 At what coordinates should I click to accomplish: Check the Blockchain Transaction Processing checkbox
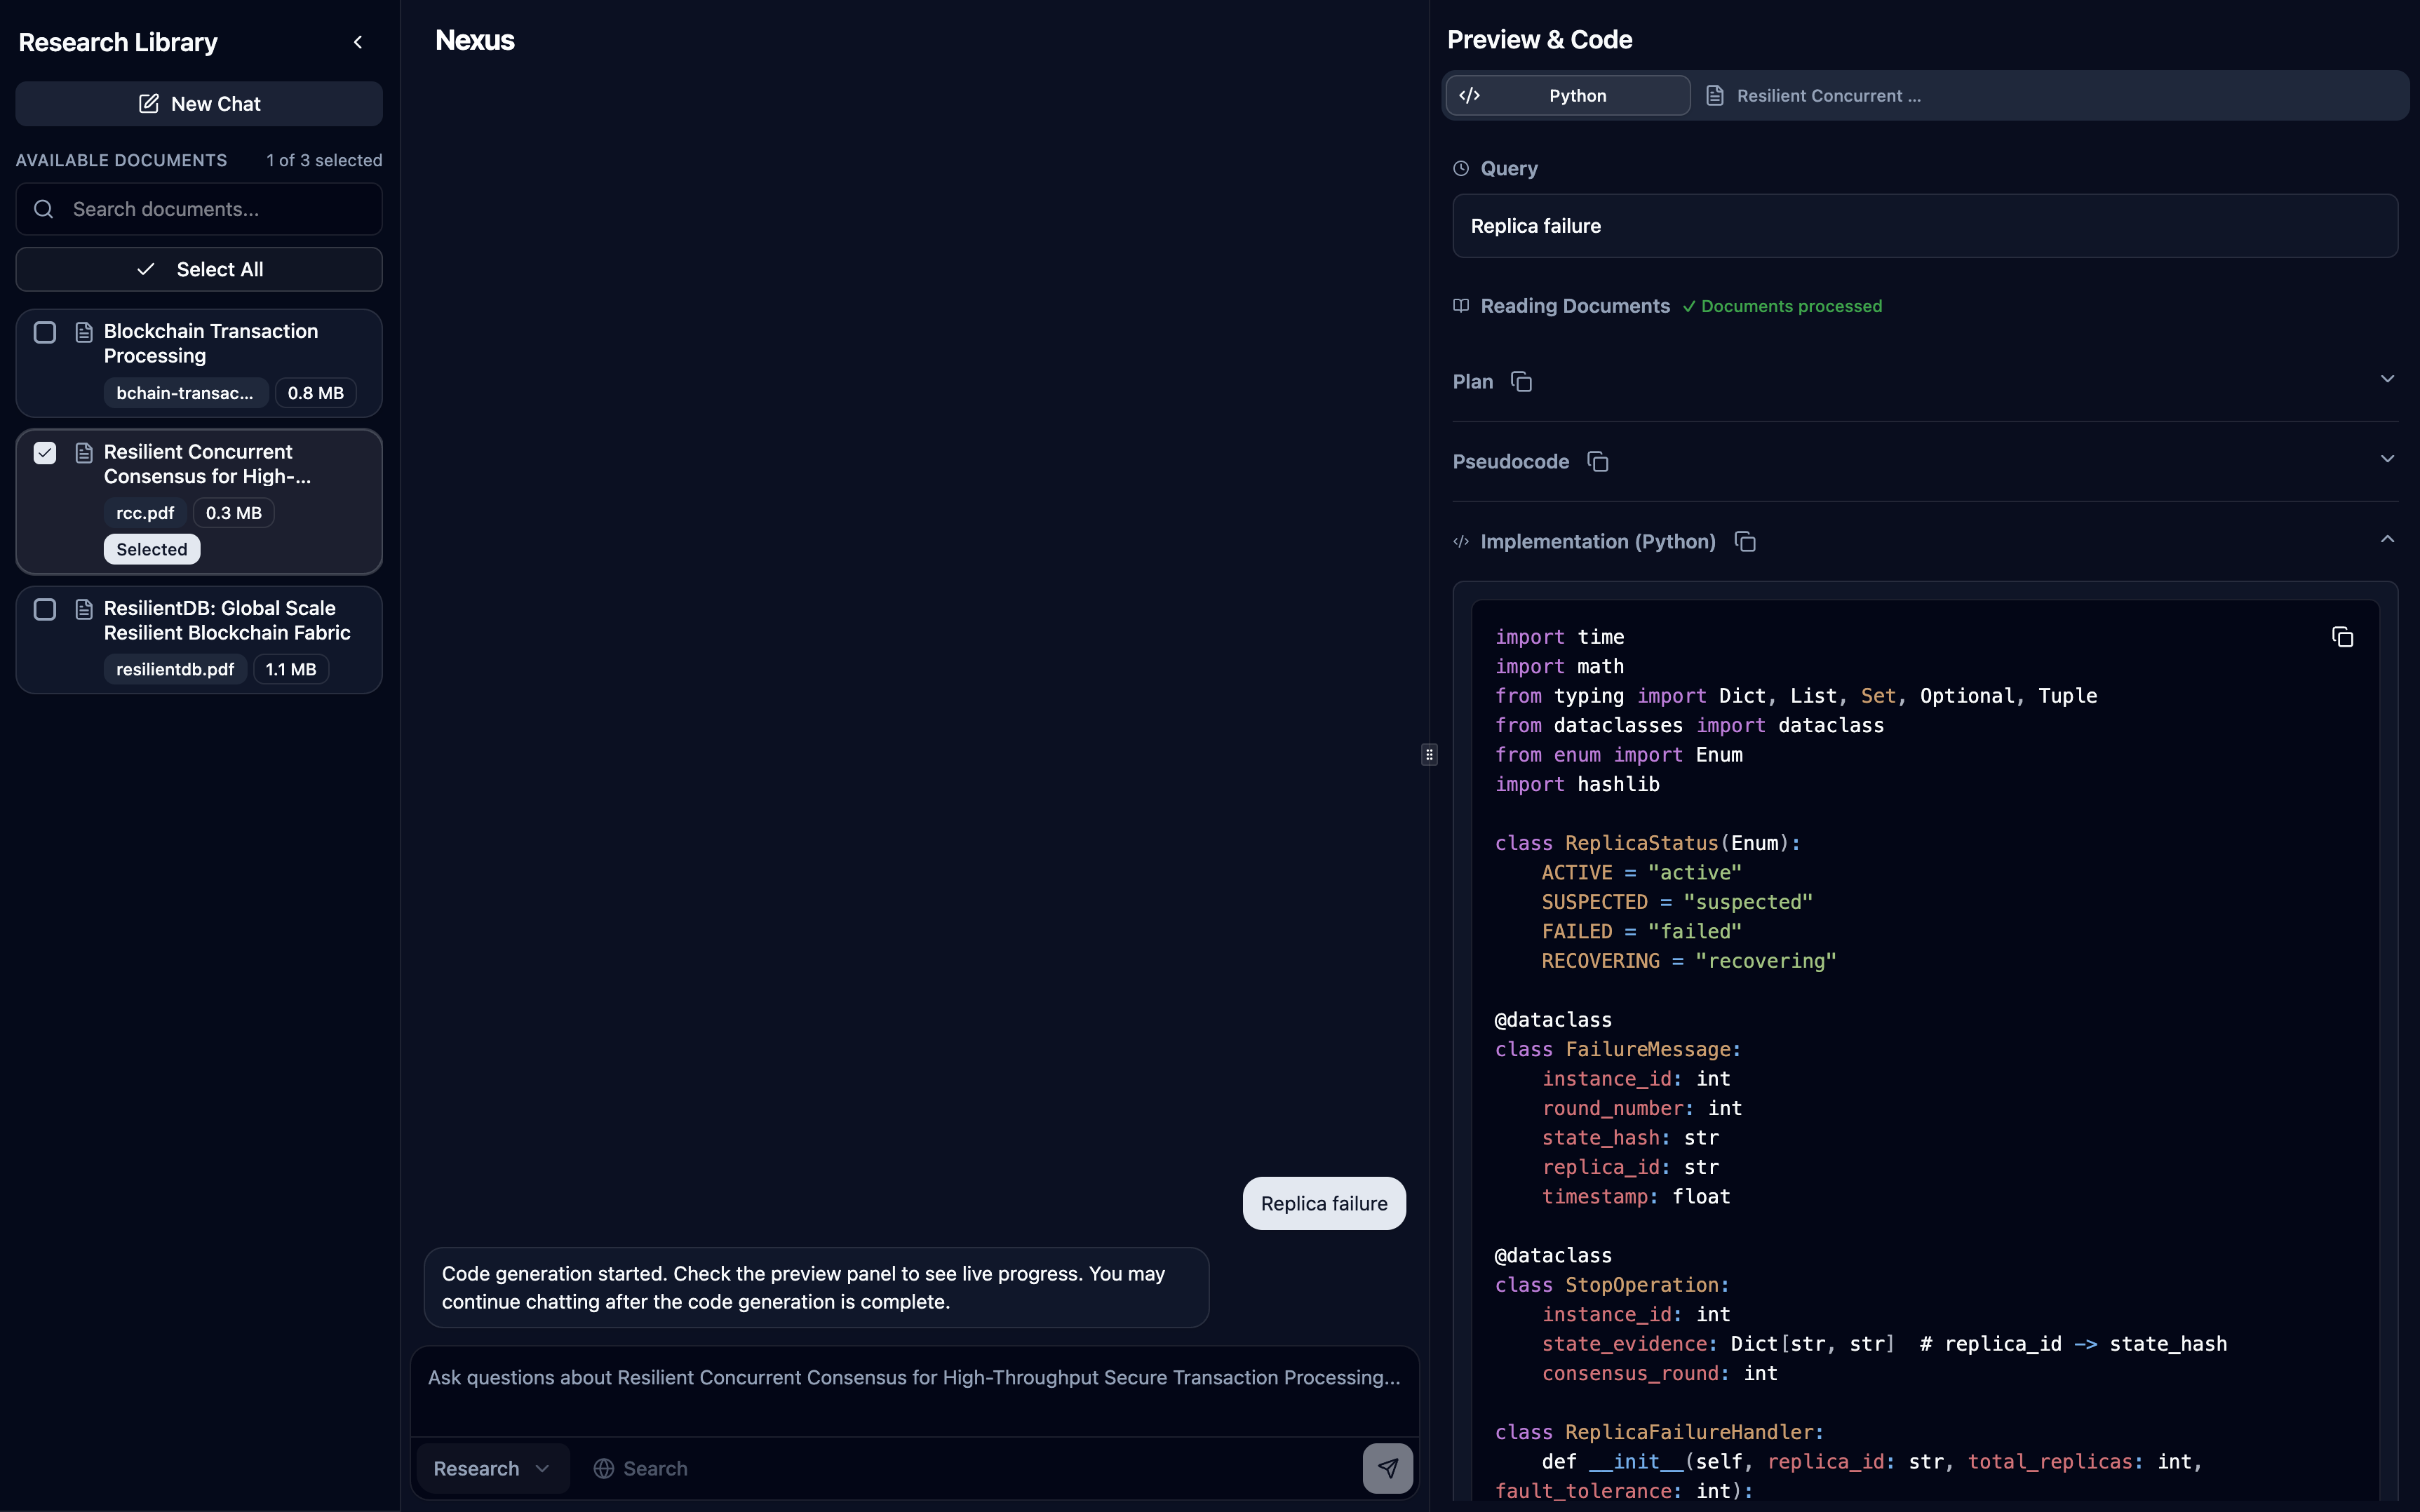click(x=44, y=332)
